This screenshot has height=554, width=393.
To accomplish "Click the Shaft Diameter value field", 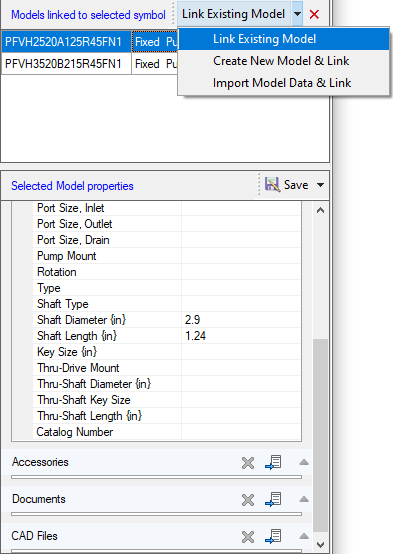I will pos(241,320).
